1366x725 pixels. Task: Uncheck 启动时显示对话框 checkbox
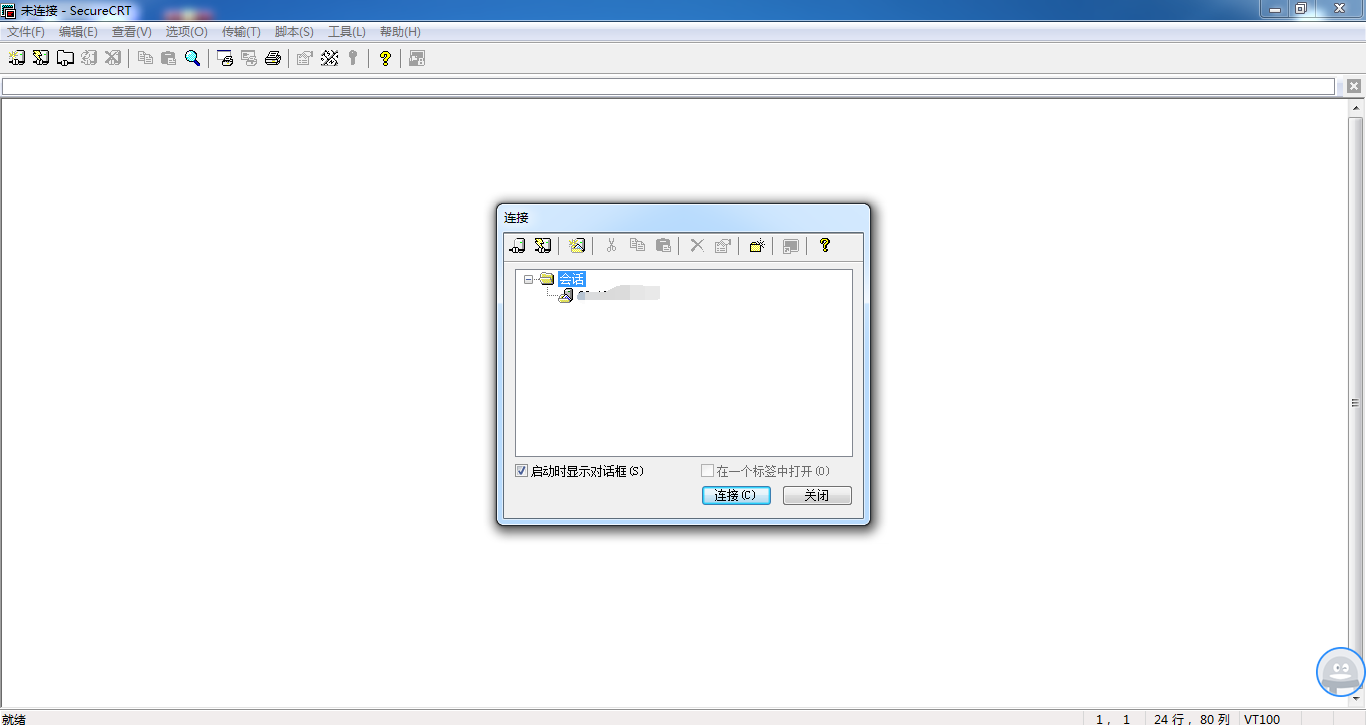(522, 471)
